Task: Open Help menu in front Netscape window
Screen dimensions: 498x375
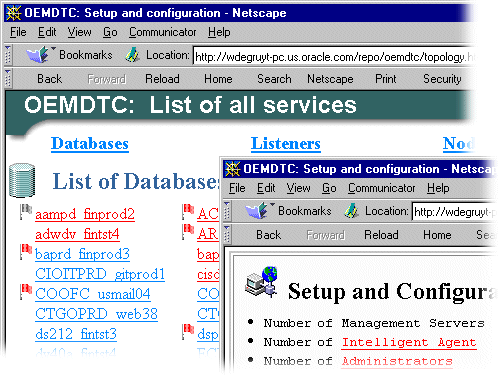Action: (x=438, y=188)
